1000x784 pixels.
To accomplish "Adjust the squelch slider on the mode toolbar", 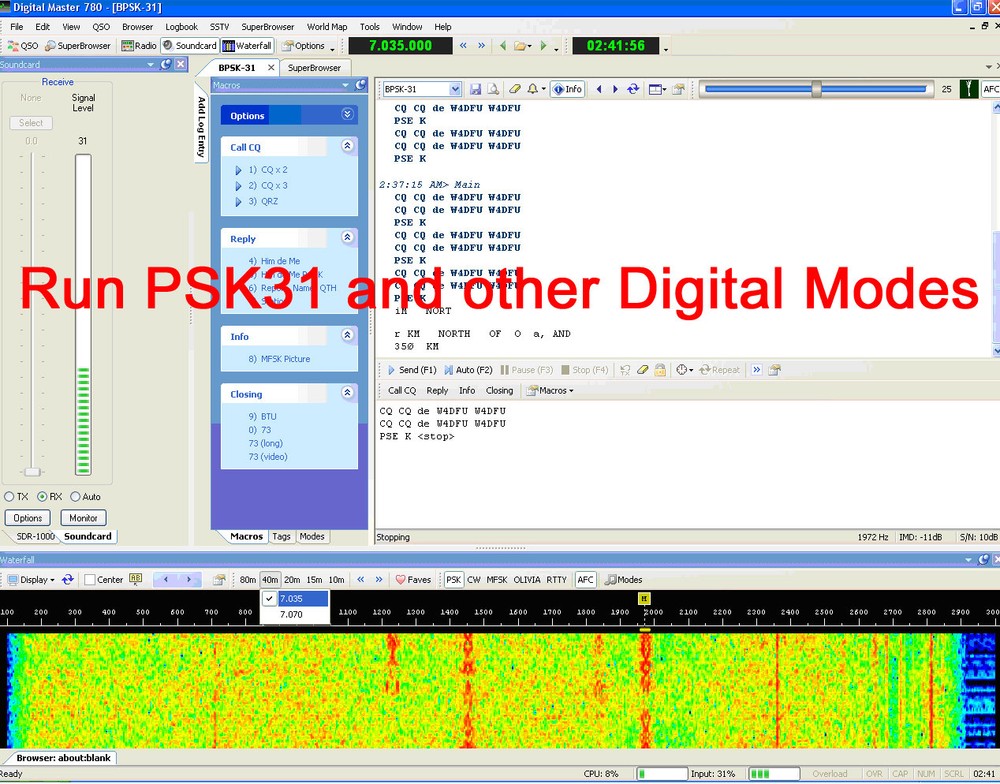I will 815,88.
